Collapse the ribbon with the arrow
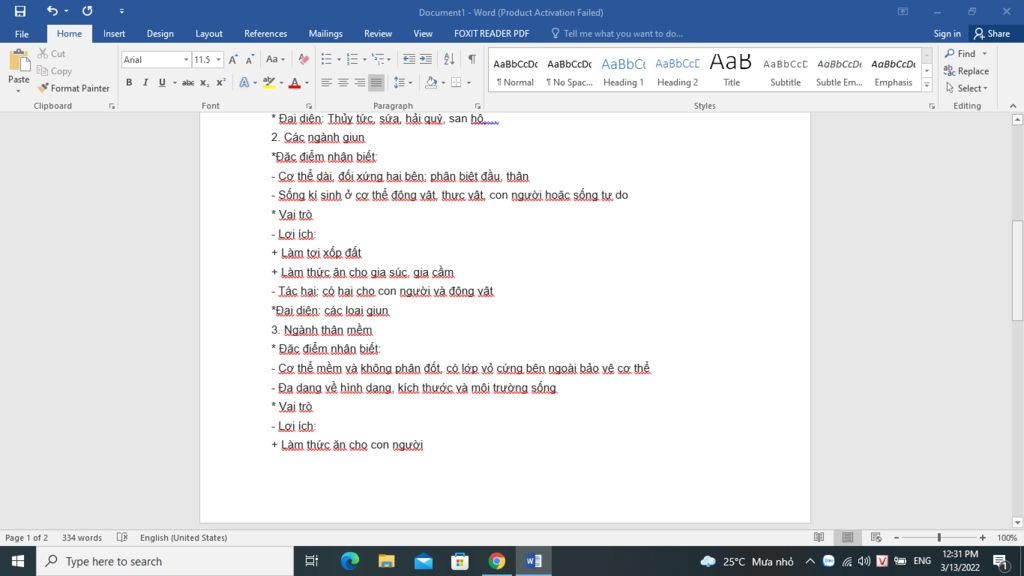Screen dimensions: 1024x576 pyautogui.click(x=1013, y=106)
